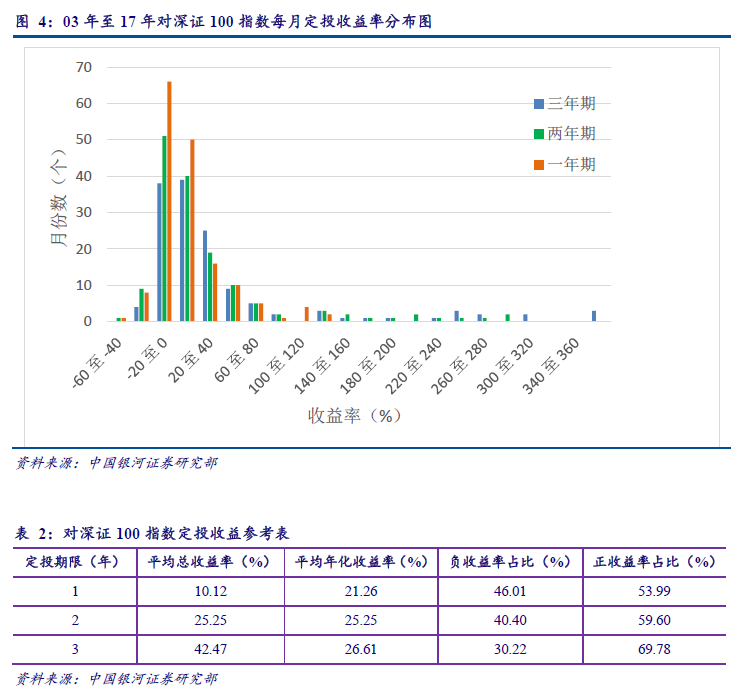Click the table header 平均总收益率（%）

point(209,562)
